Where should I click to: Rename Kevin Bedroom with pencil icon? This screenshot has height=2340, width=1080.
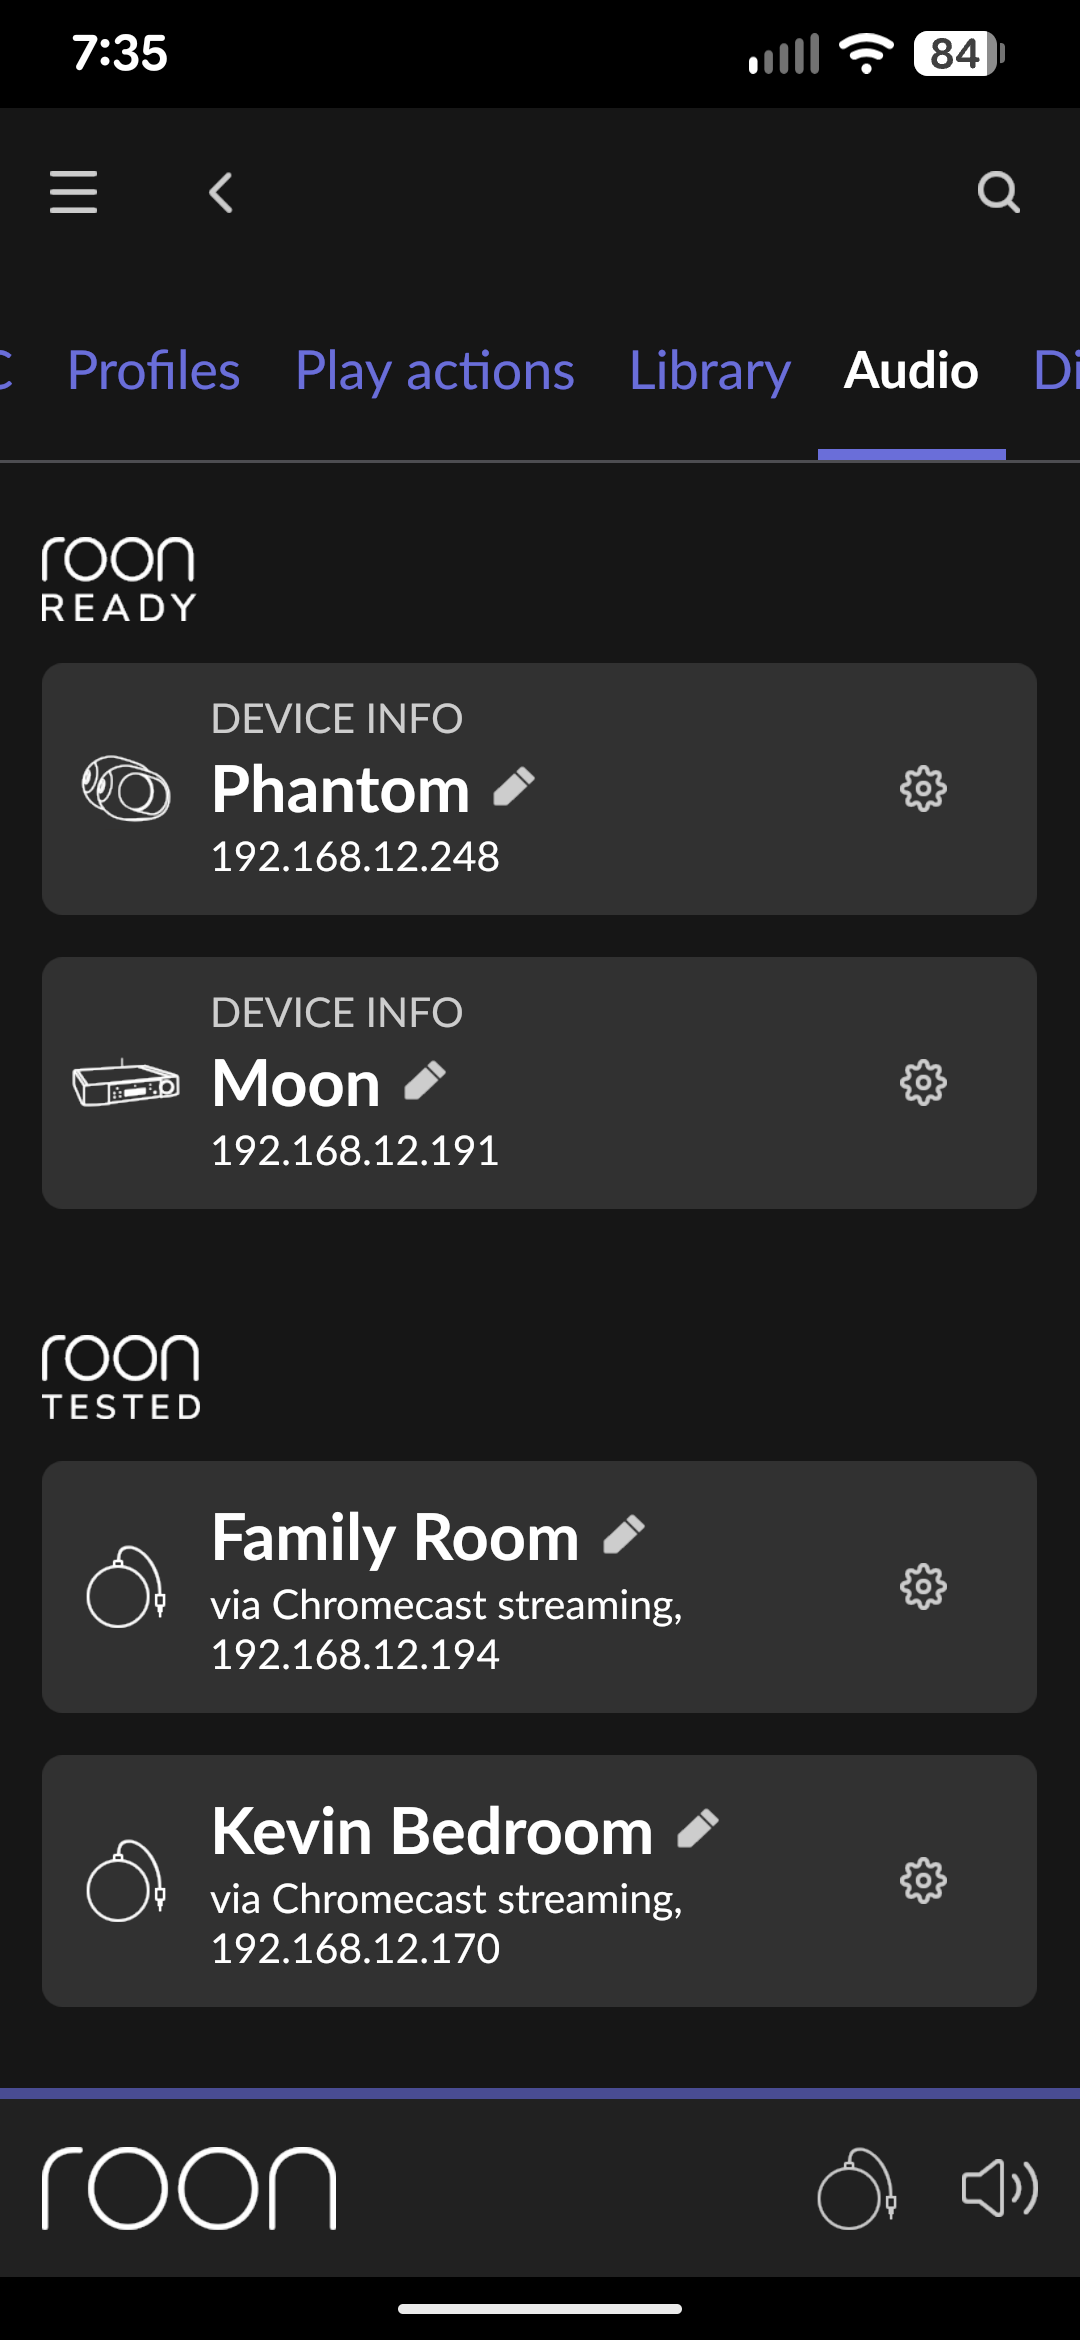tap(698, 1830)
